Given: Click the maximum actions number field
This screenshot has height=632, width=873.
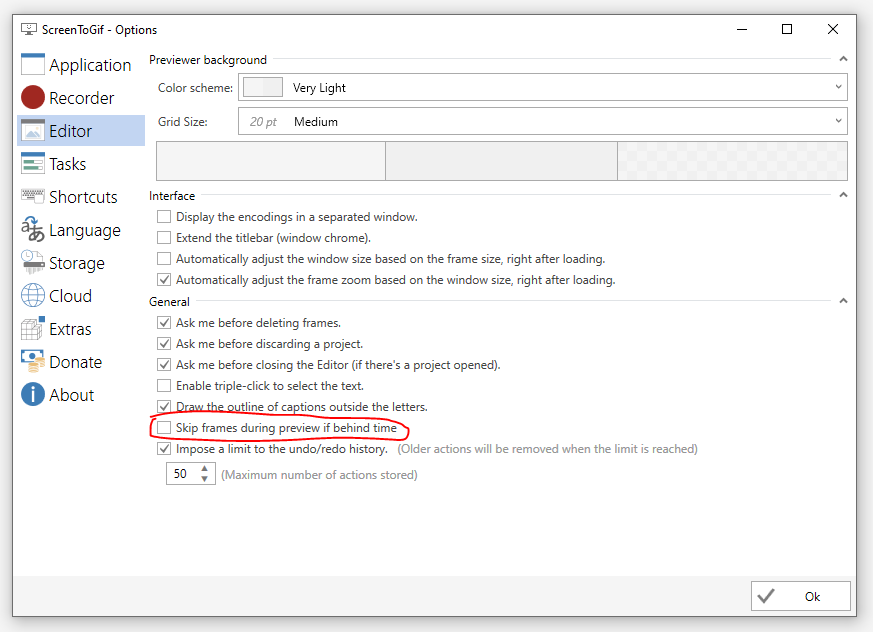Looking at the screenshot, I should (x=183, y=474).
